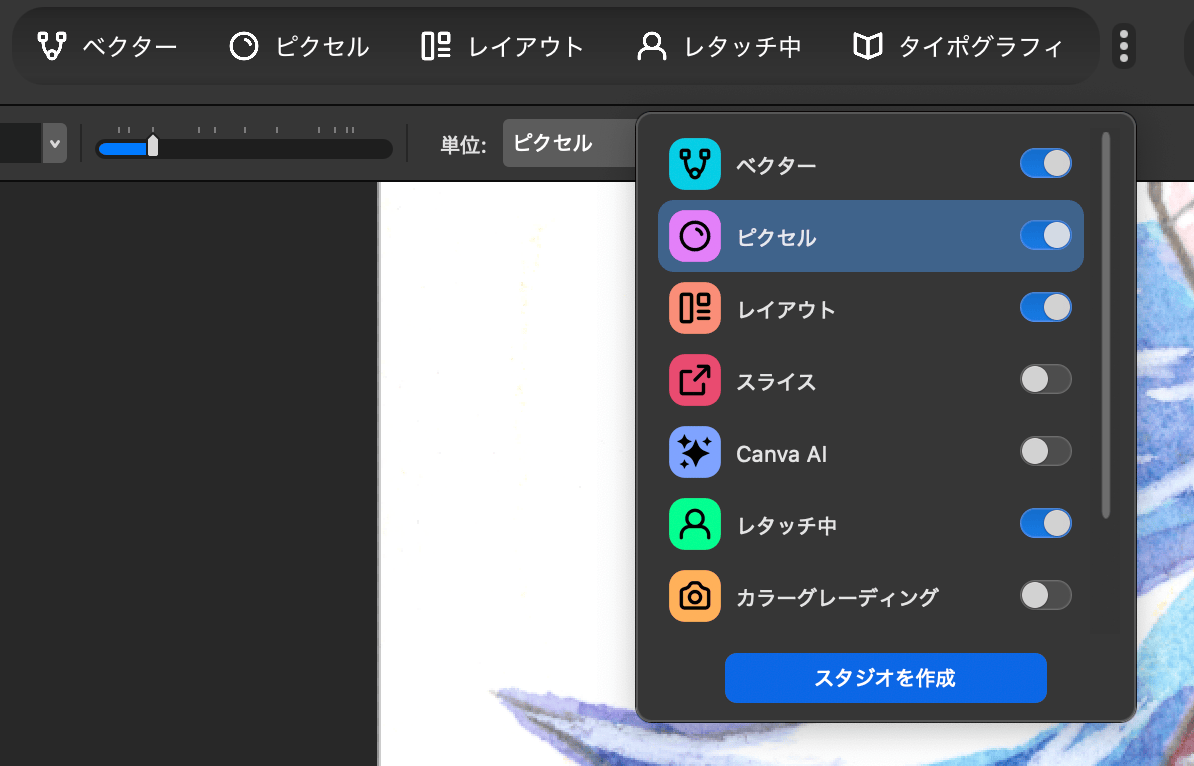Click the Vector studio icon in the list
The height and width of the screenshot is (766, 1194).
[694, 164]
